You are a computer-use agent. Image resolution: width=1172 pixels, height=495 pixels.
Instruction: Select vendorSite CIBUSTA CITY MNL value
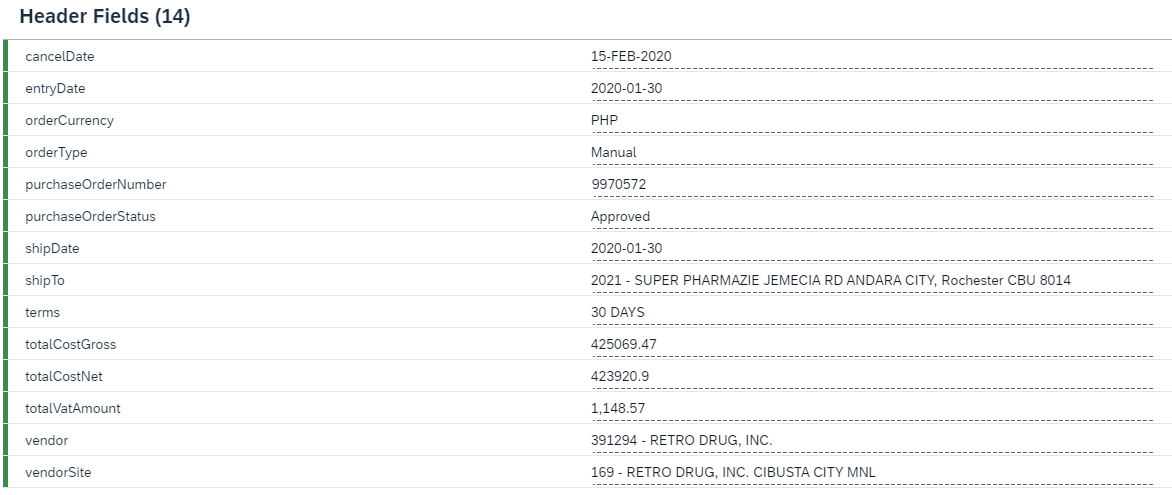pyautogui.click(x=872, y=473)
